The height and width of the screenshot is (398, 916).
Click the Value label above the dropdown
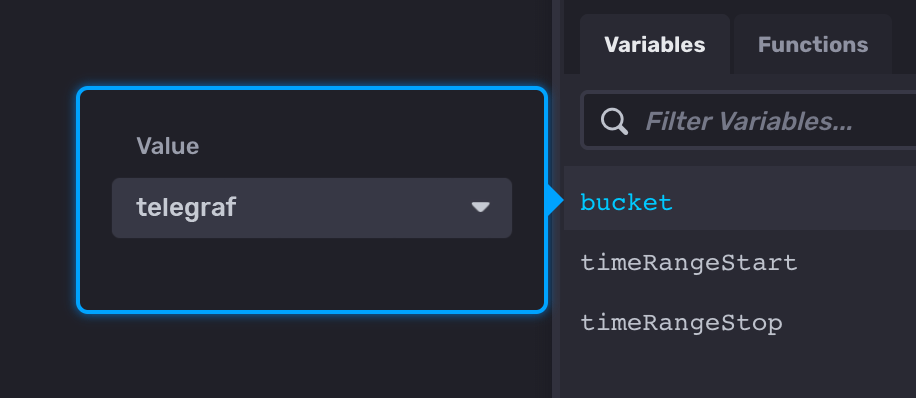(168, 146)
